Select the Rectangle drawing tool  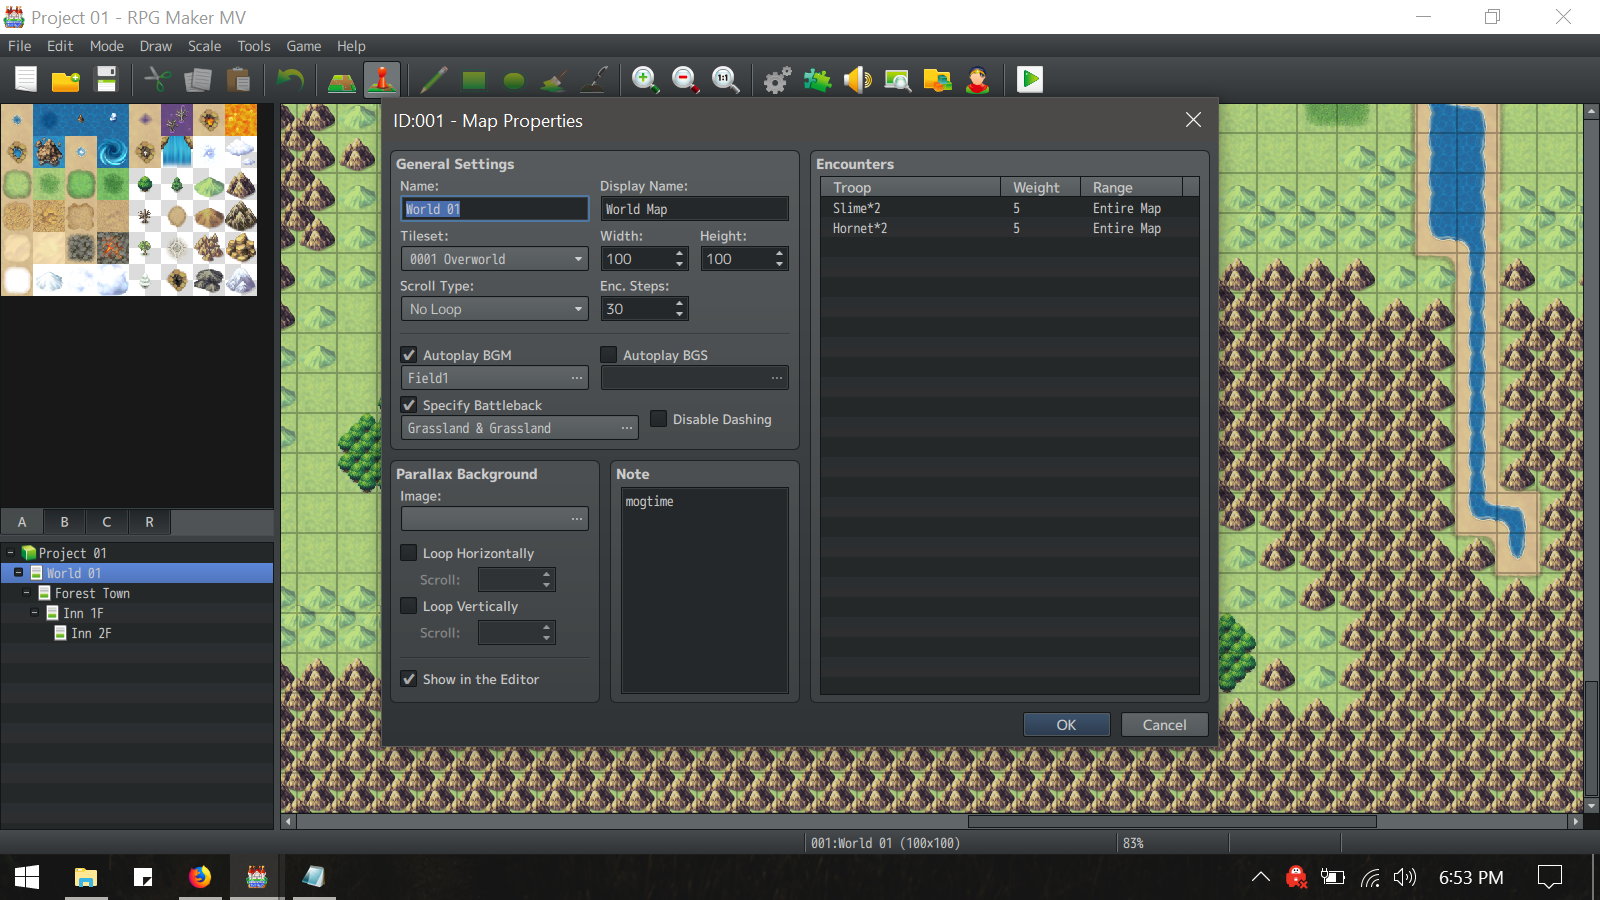point(474,80)
